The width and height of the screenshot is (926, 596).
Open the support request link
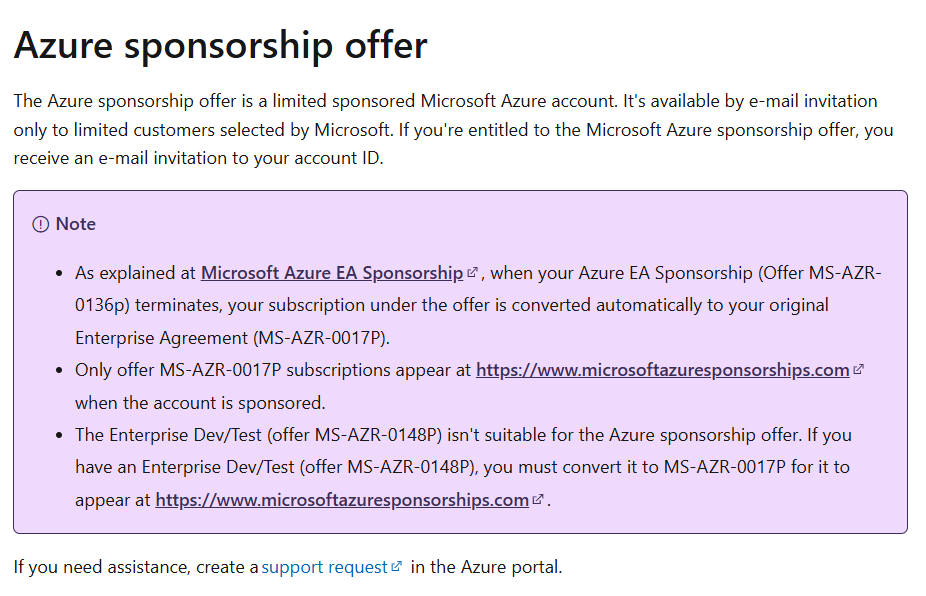click(324, 567)
